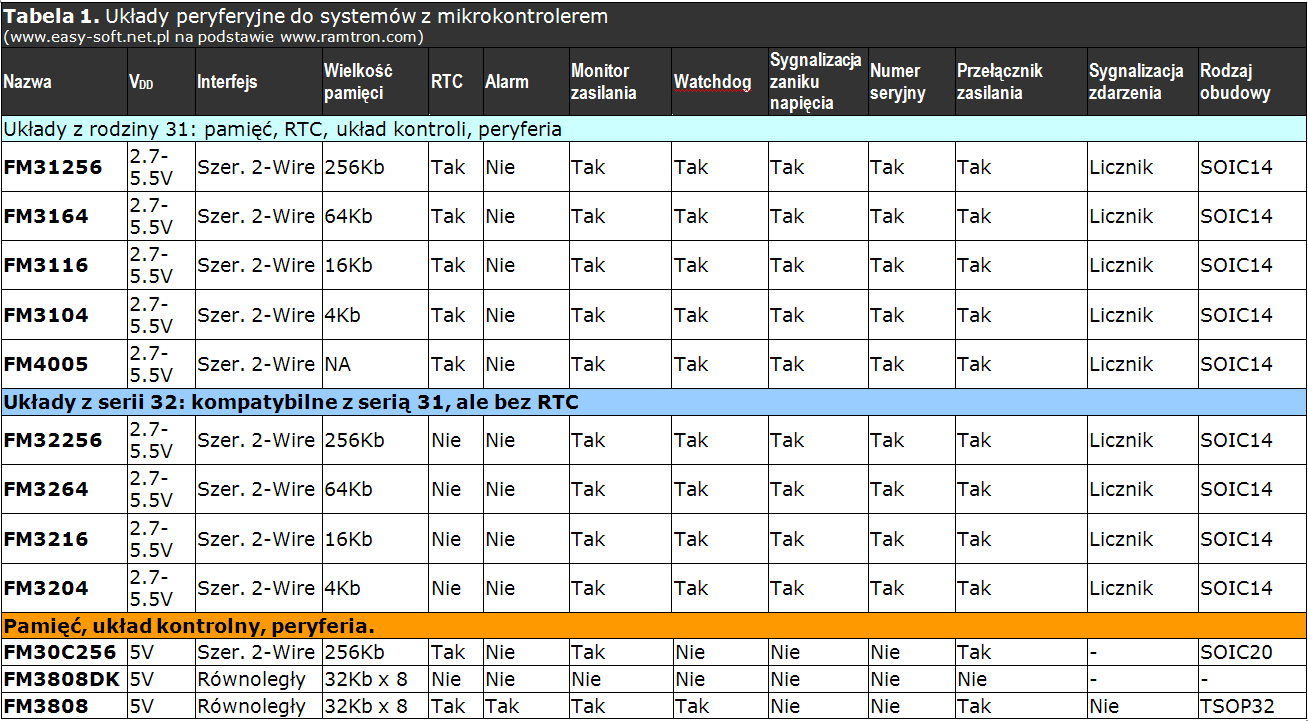Select the FM32256 name cell
Viewport: 1308px width, 721px height.
click(x=63, y=440)
